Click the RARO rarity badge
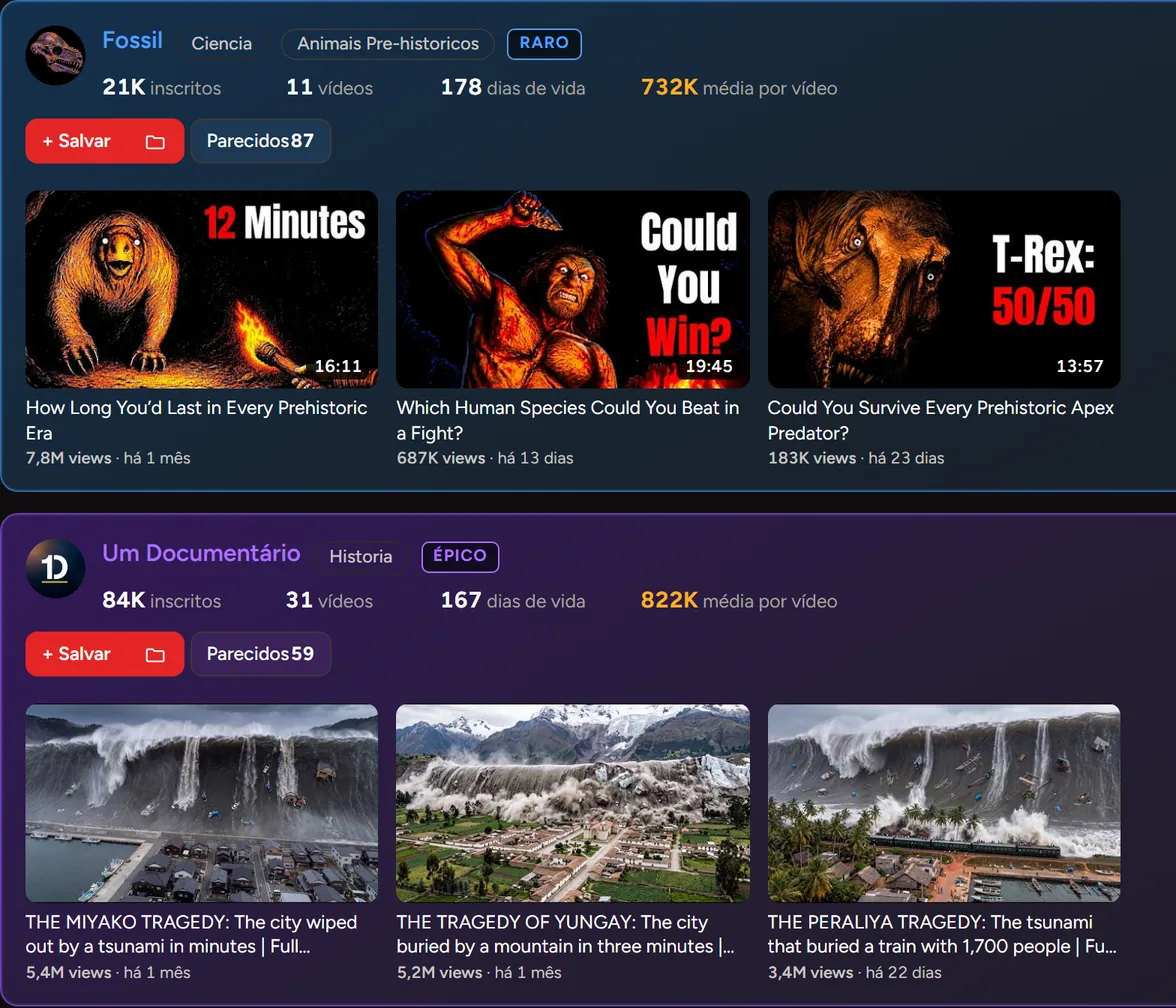The height and width of the screenshot is (1008, 1176). (x=544, y=44)
